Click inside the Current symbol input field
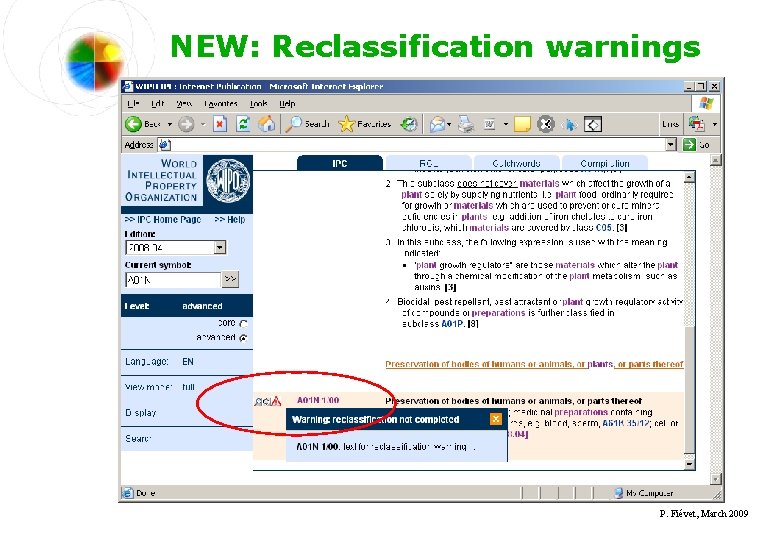The image size is (780, 540). (x=173, y=279)
